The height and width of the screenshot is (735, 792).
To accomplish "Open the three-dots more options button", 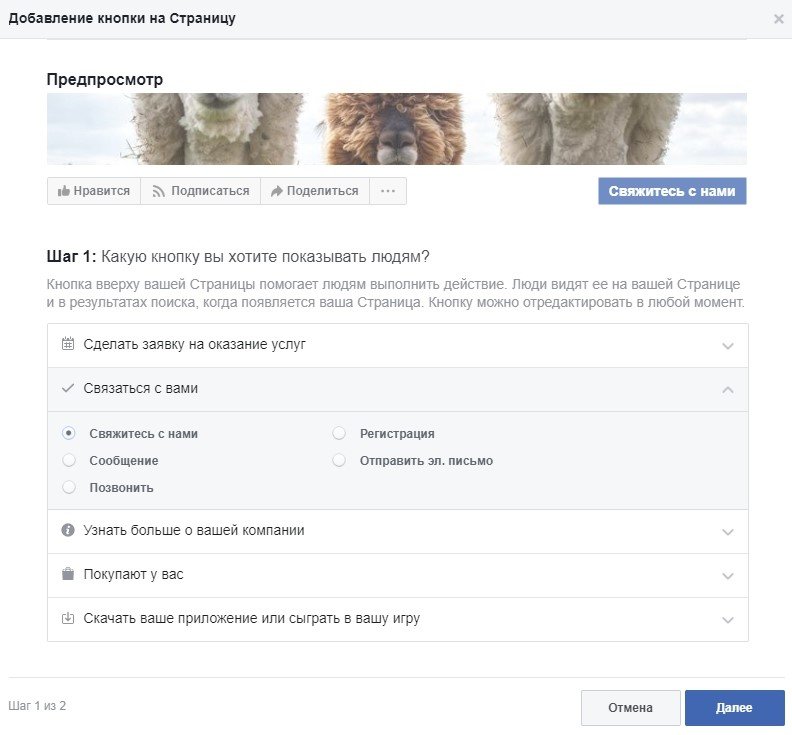I will click(x=388, y=191).
